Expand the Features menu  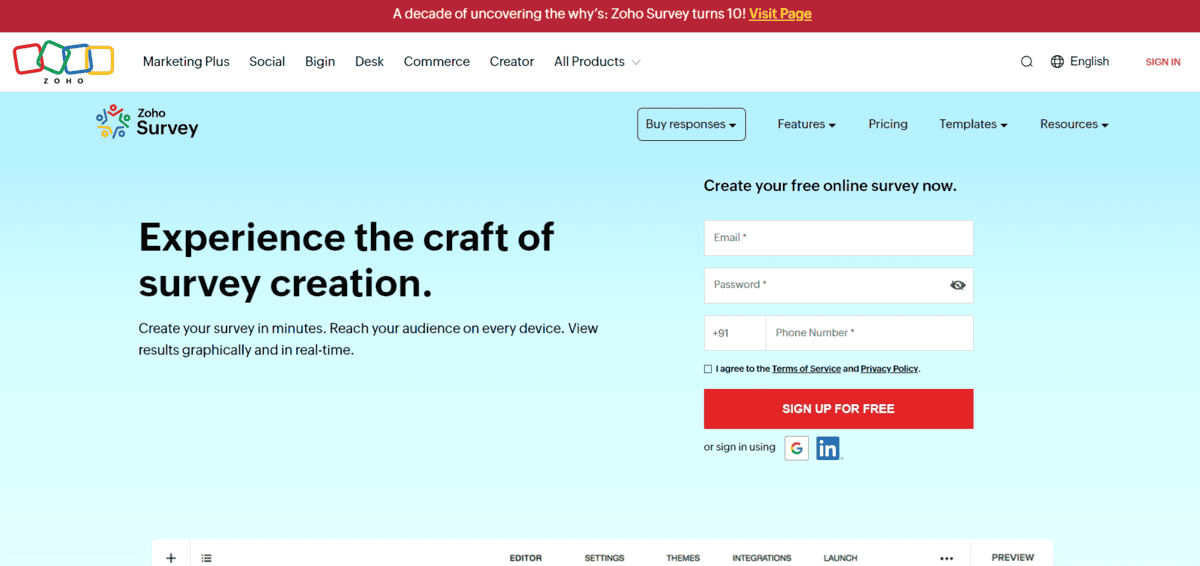tap(806, 125)
